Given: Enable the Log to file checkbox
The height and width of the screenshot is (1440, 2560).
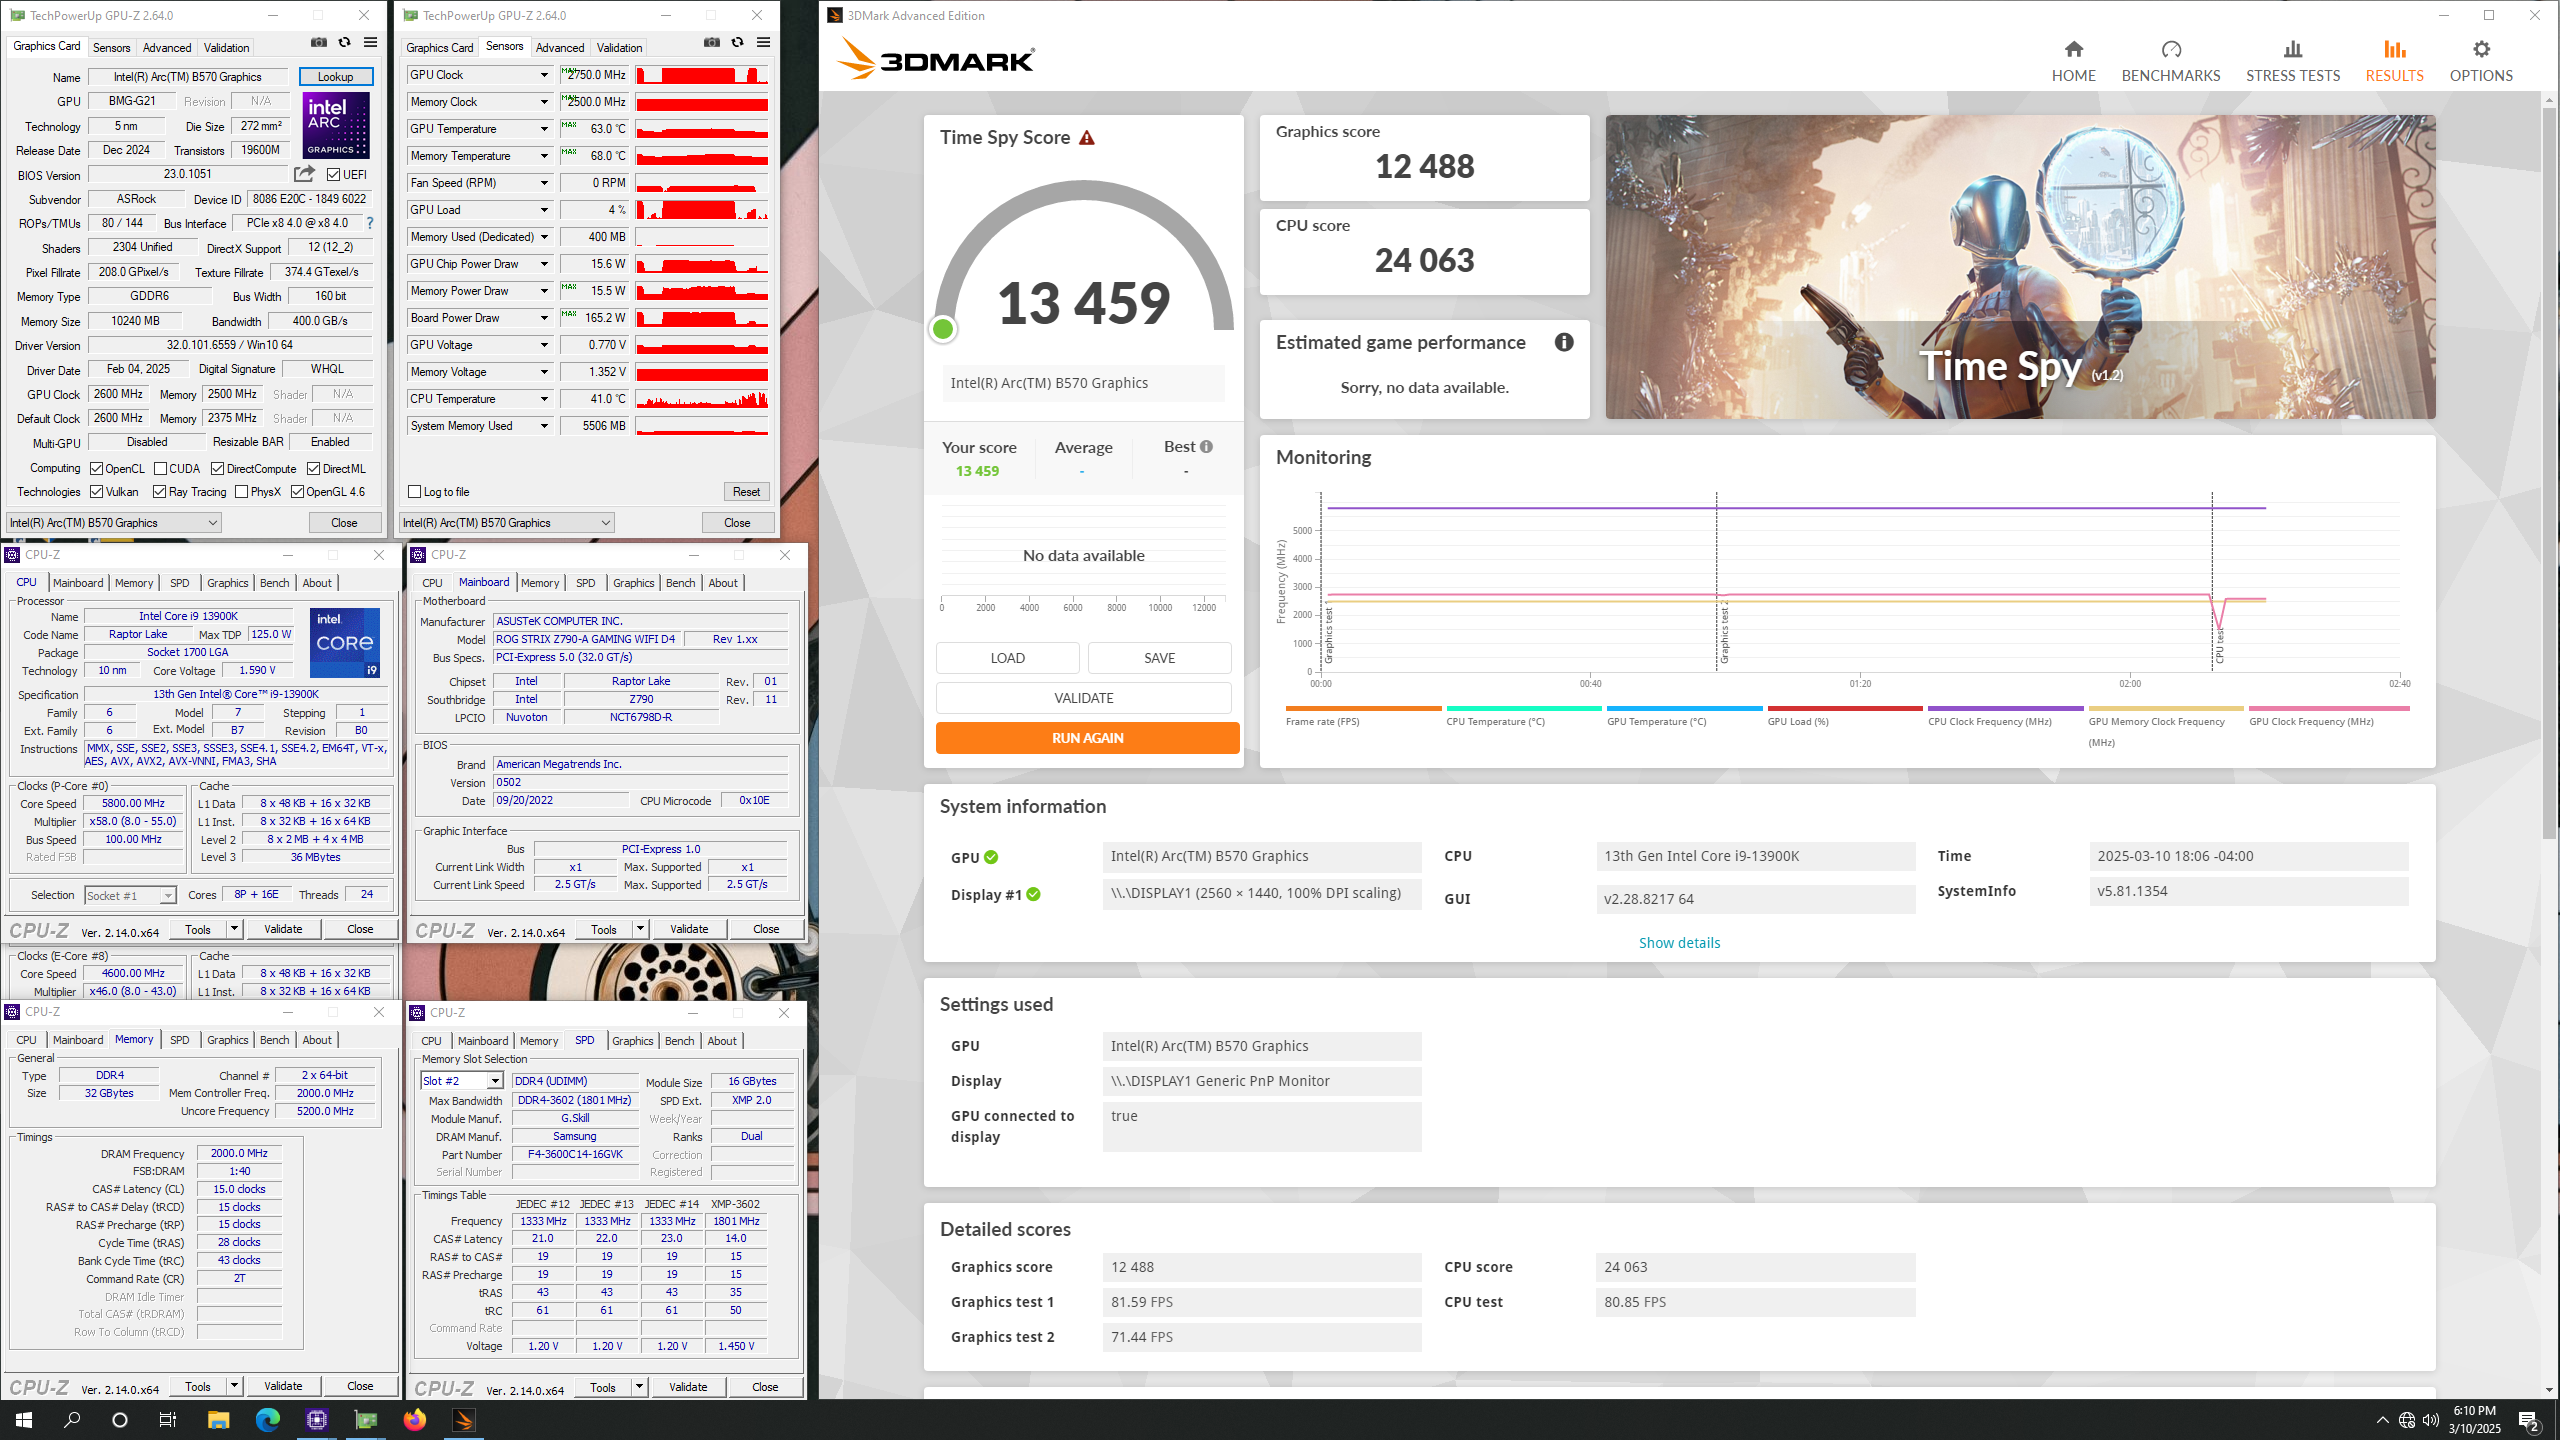Looking at the screenshot, I should tap(414, 492).
